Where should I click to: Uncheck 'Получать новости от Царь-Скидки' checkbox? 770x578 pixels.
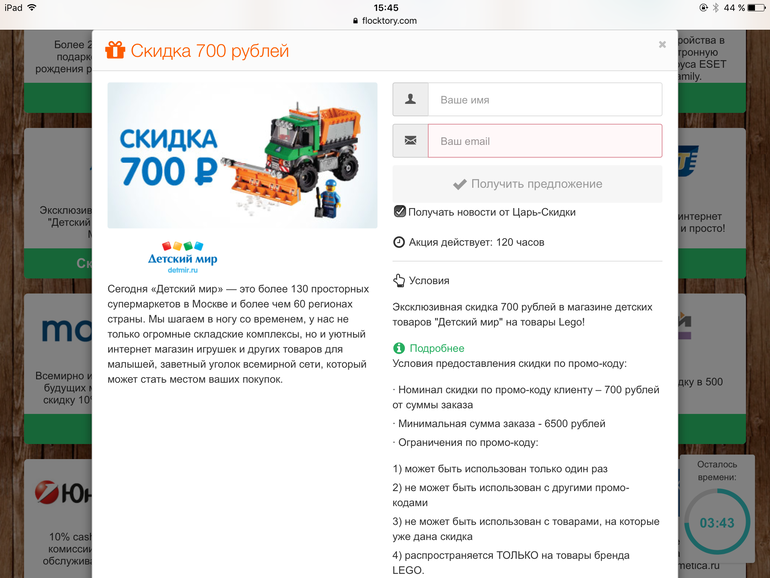(400, 212)
